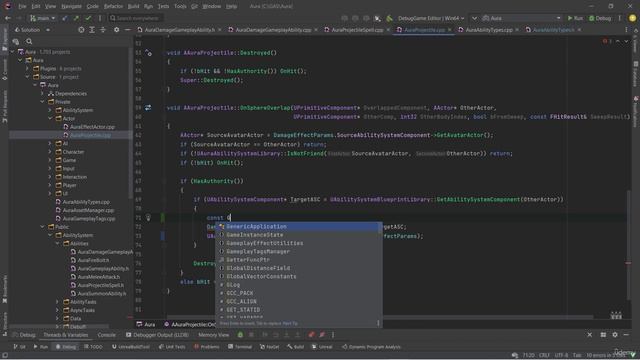Open the DebugGame Editor Win64 configuration dropdown
The image size is (640, 360).
(431, 18)
